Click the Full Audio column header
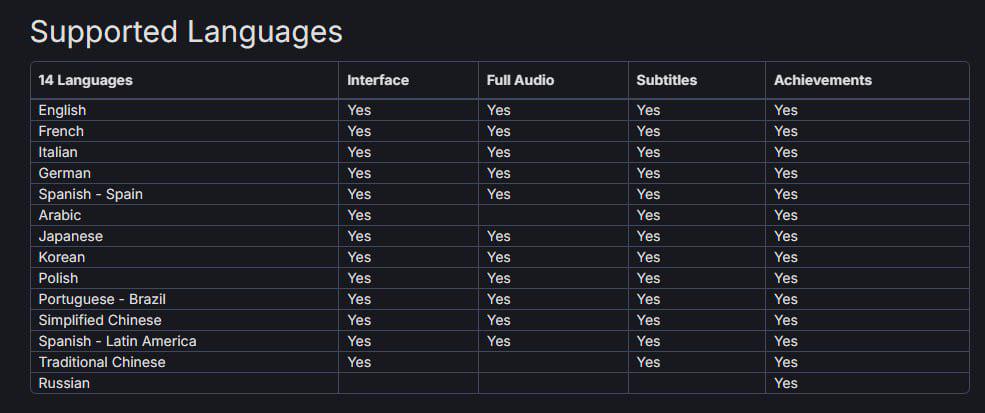The width and height of the screenshot is (985, 413). (x=520, y=80)
